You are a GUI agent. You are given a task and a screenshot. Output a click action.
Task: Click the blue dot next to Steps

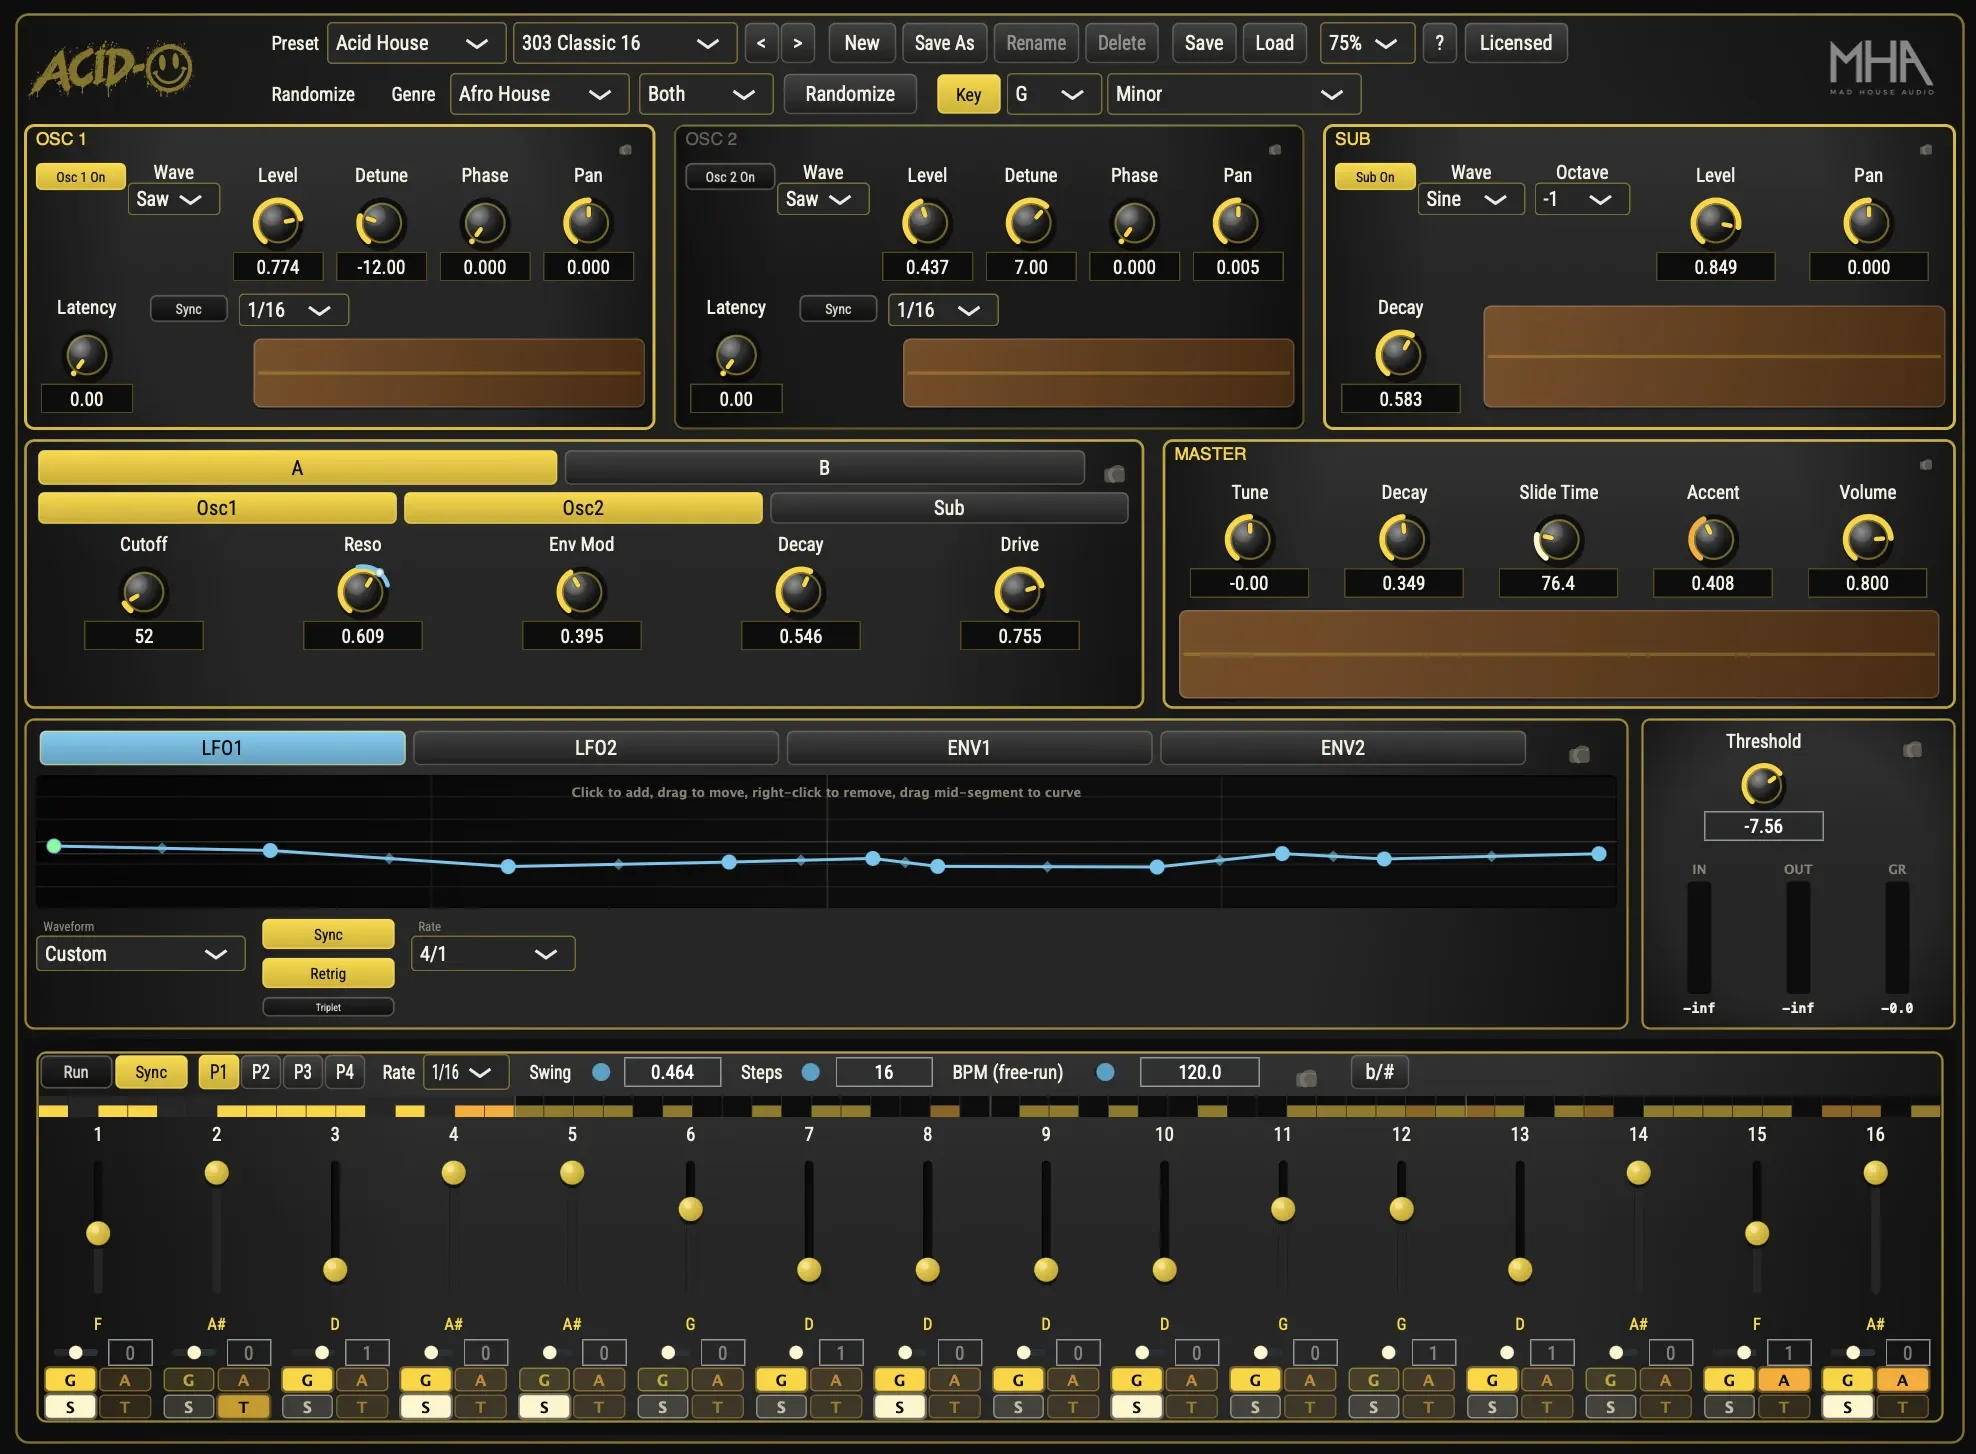tap(811, 1072)
